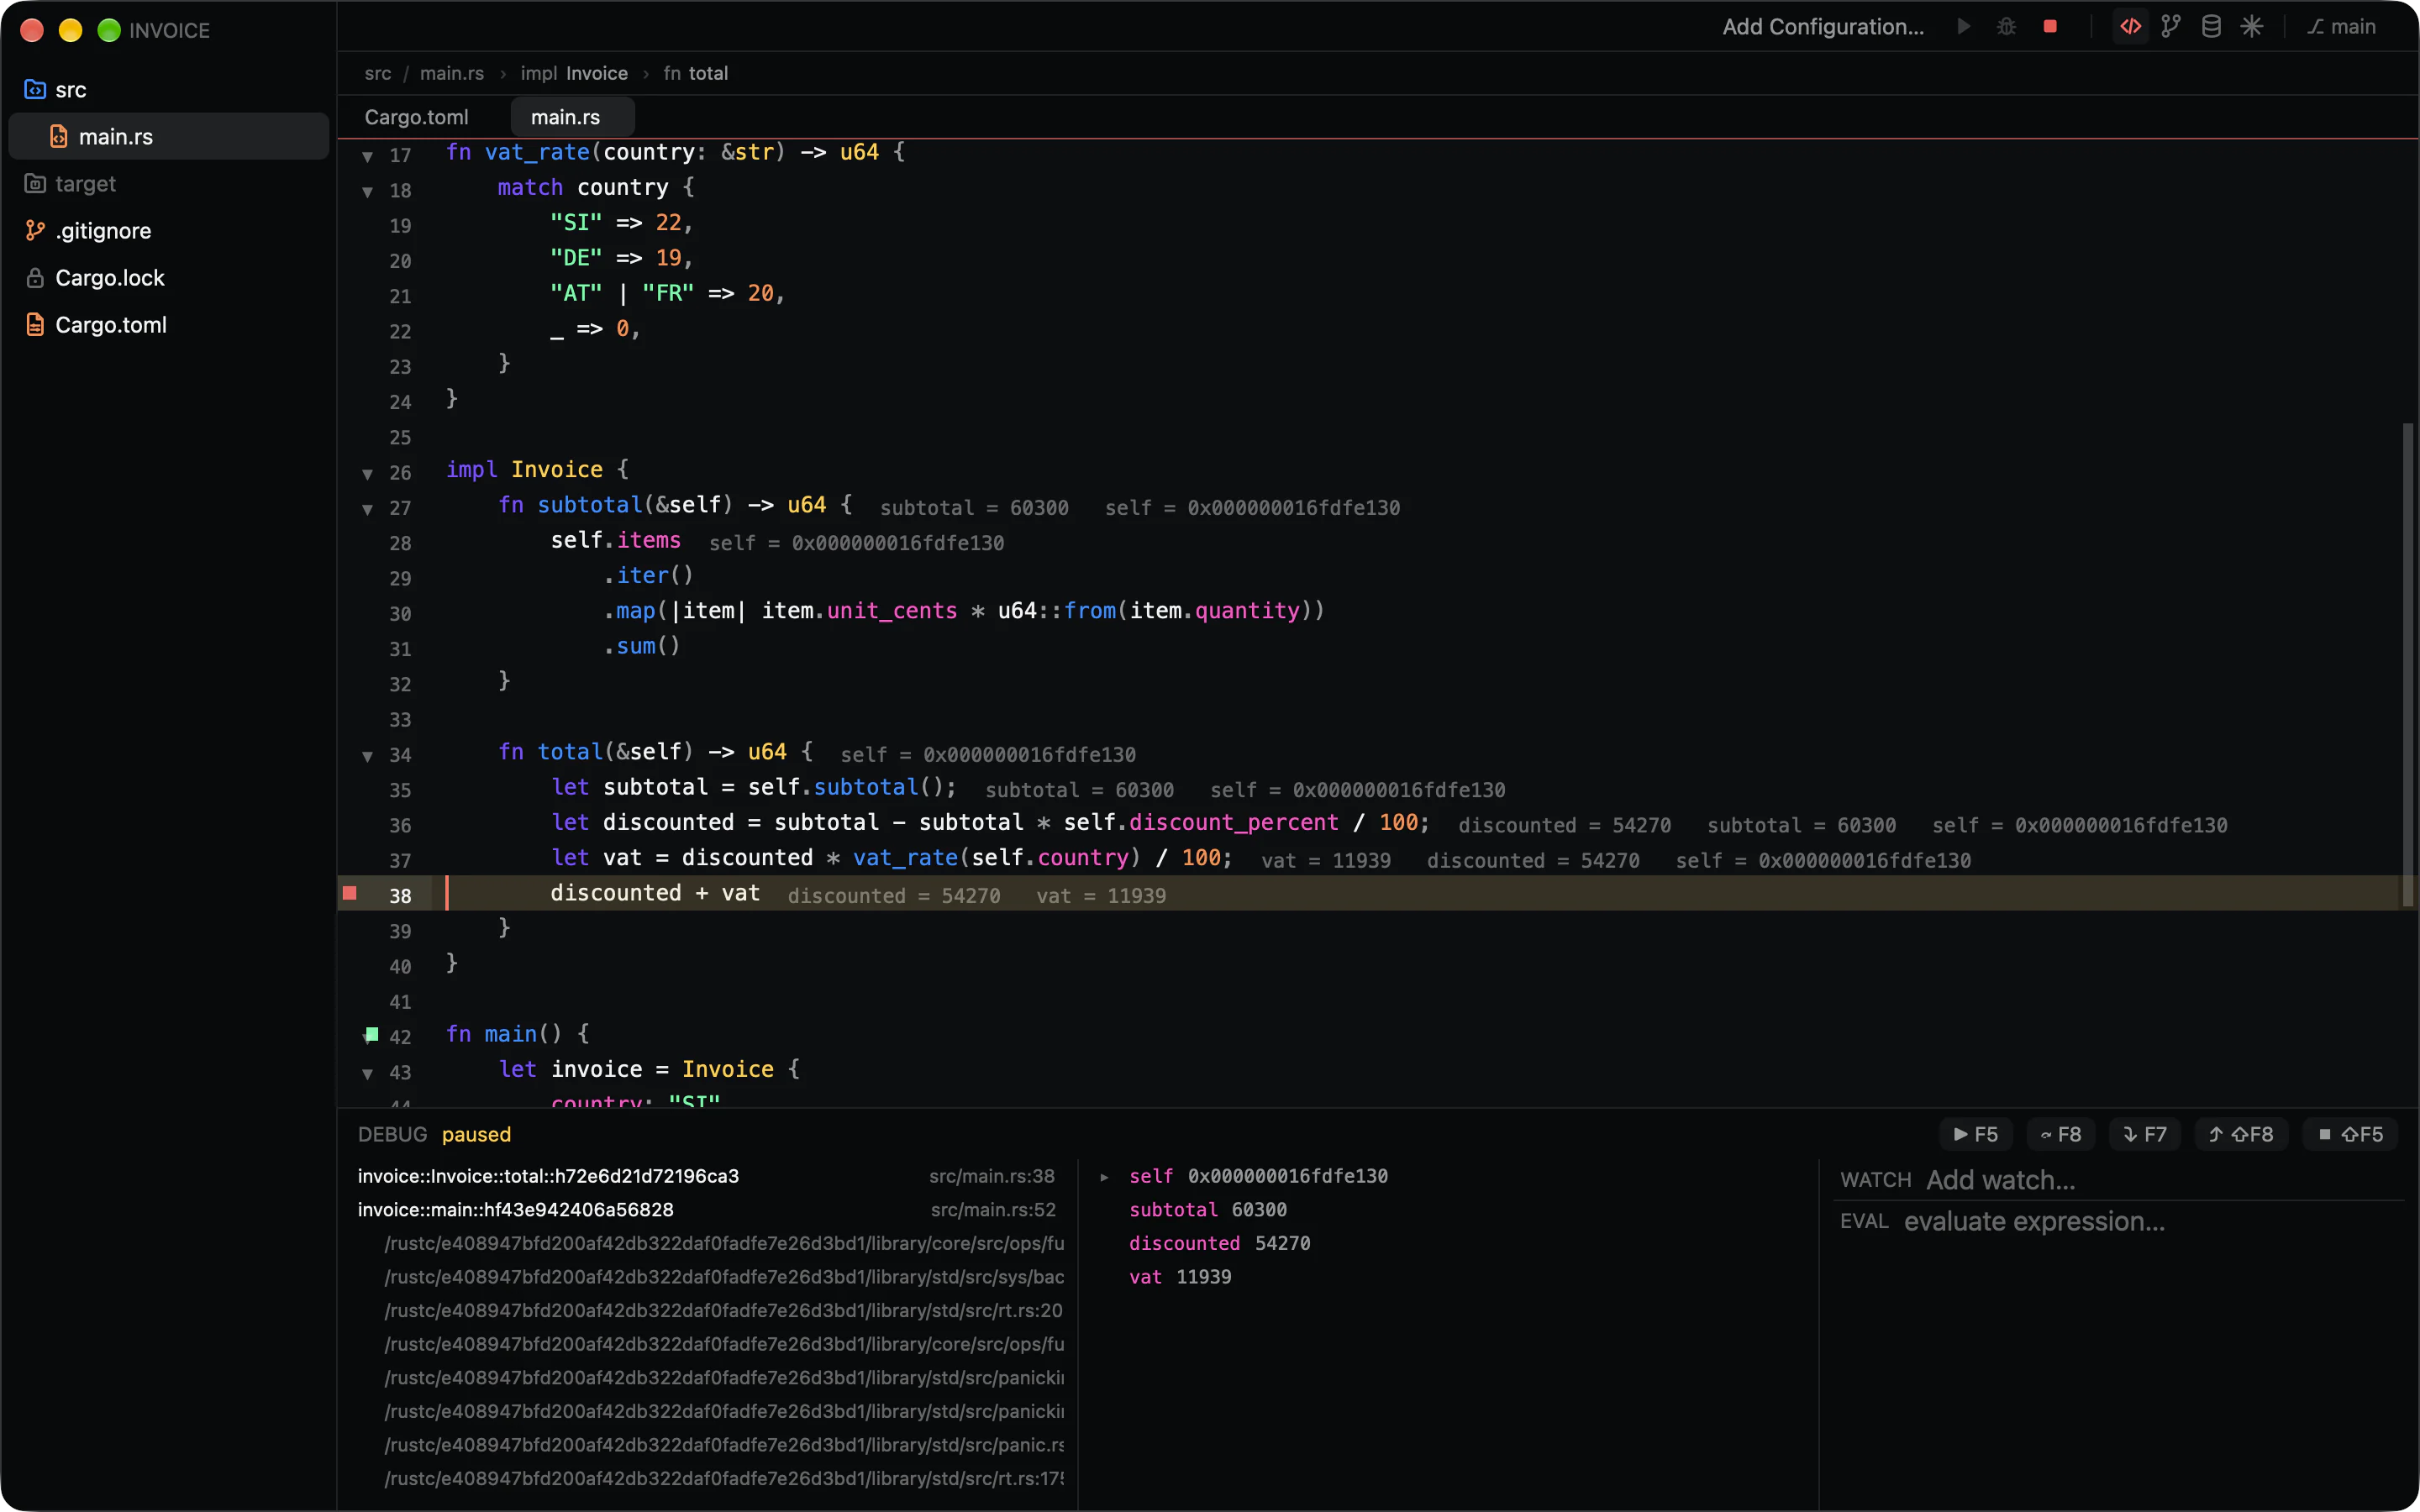This screenshot has height=1512, width=2420.
Task: Click the fn total breadcrumb
Action: 696,74
